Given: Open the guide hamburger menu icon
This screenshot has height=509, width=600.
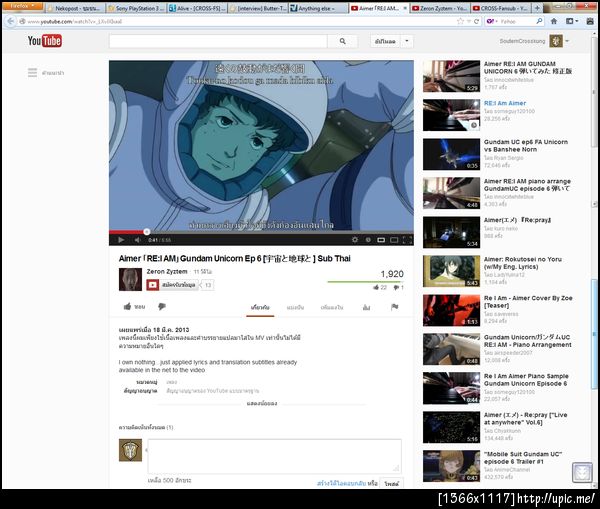Looking at the screenshot, I should click(33, 72).
